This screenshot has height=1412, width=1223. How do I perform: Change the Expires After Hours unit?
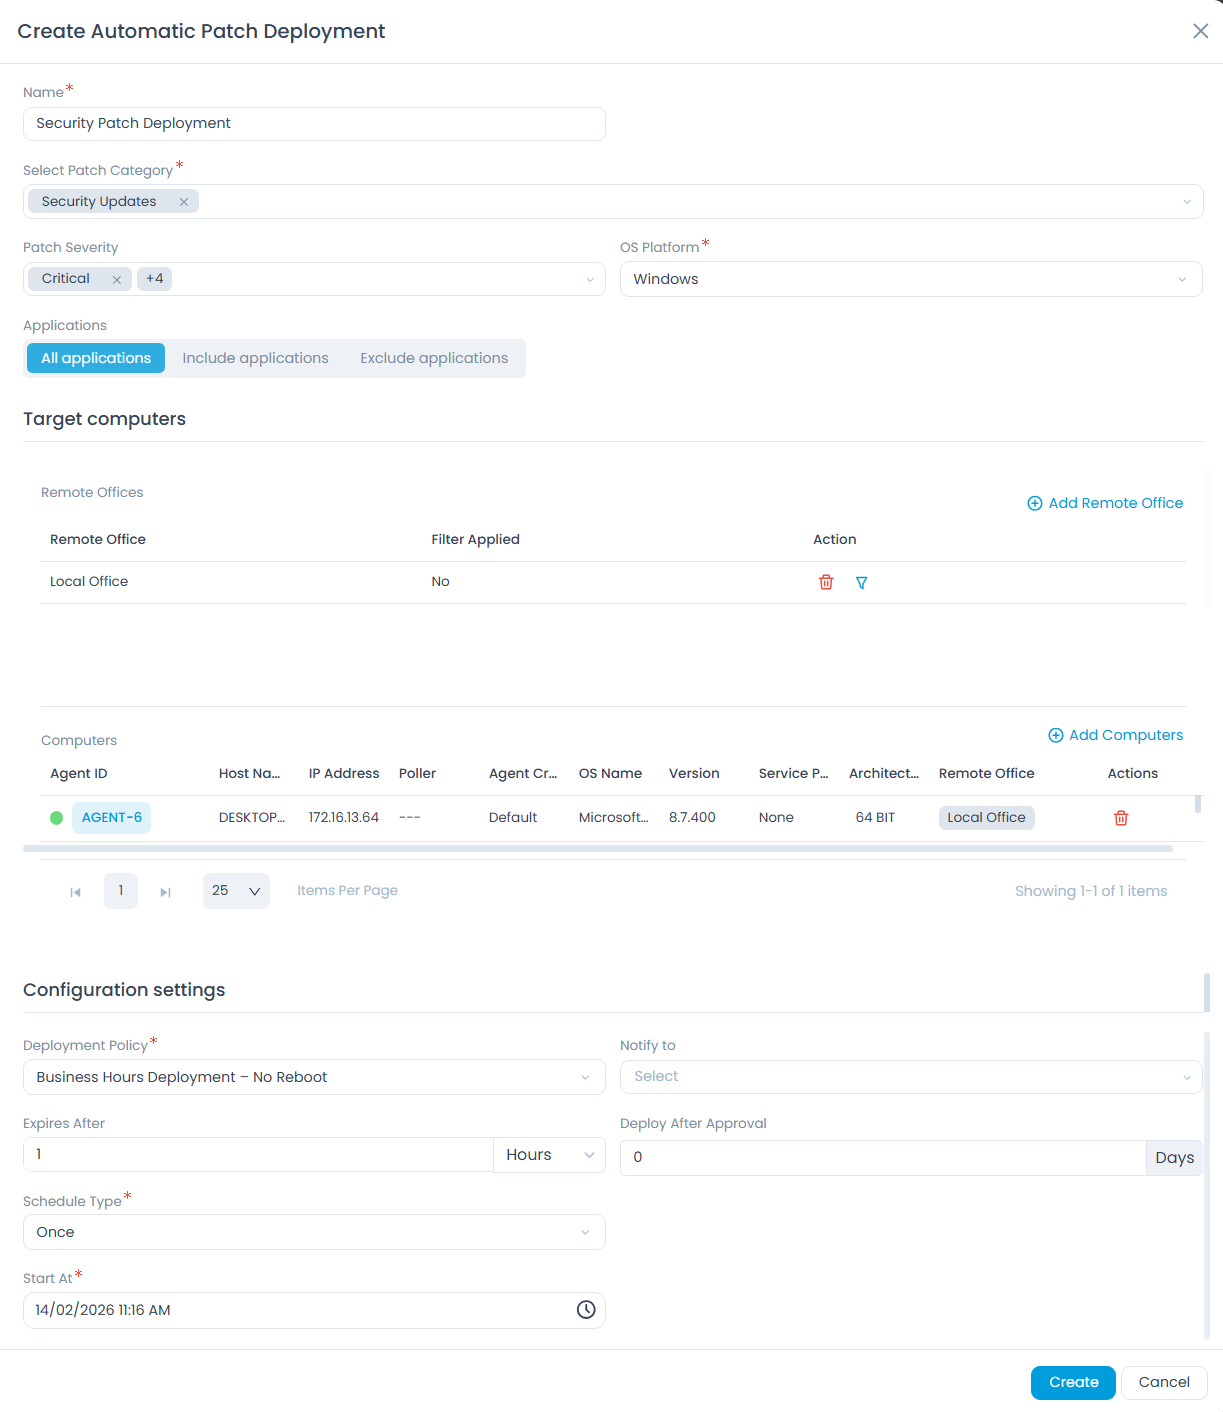click(x=549, y=1155)
